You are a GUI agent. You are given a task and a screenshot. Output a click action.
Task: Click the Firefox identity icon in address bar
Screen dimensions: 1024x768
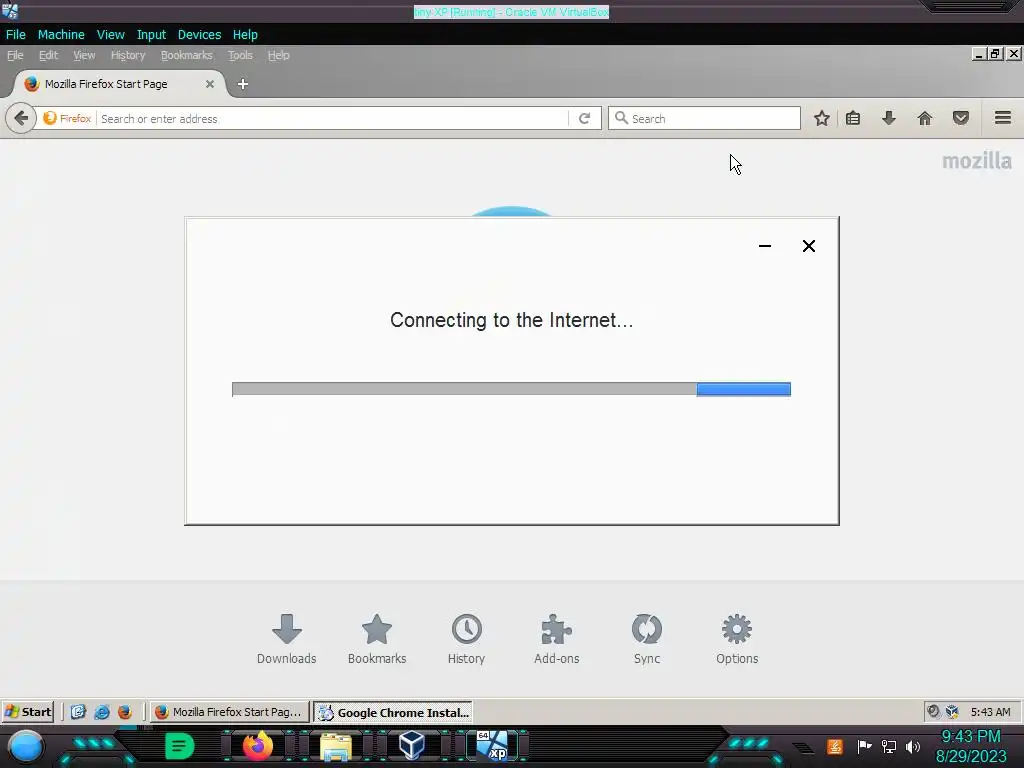coord(67,118)
